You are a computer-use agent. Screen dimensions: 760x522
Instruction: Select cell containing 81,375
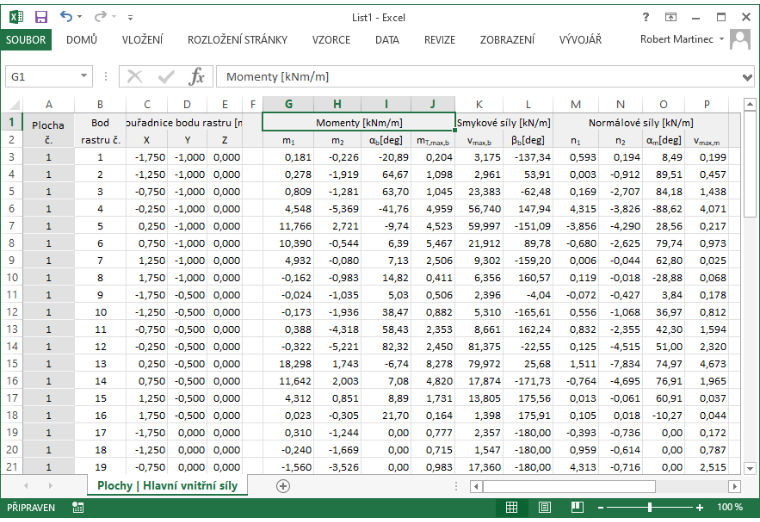[479, 347]
